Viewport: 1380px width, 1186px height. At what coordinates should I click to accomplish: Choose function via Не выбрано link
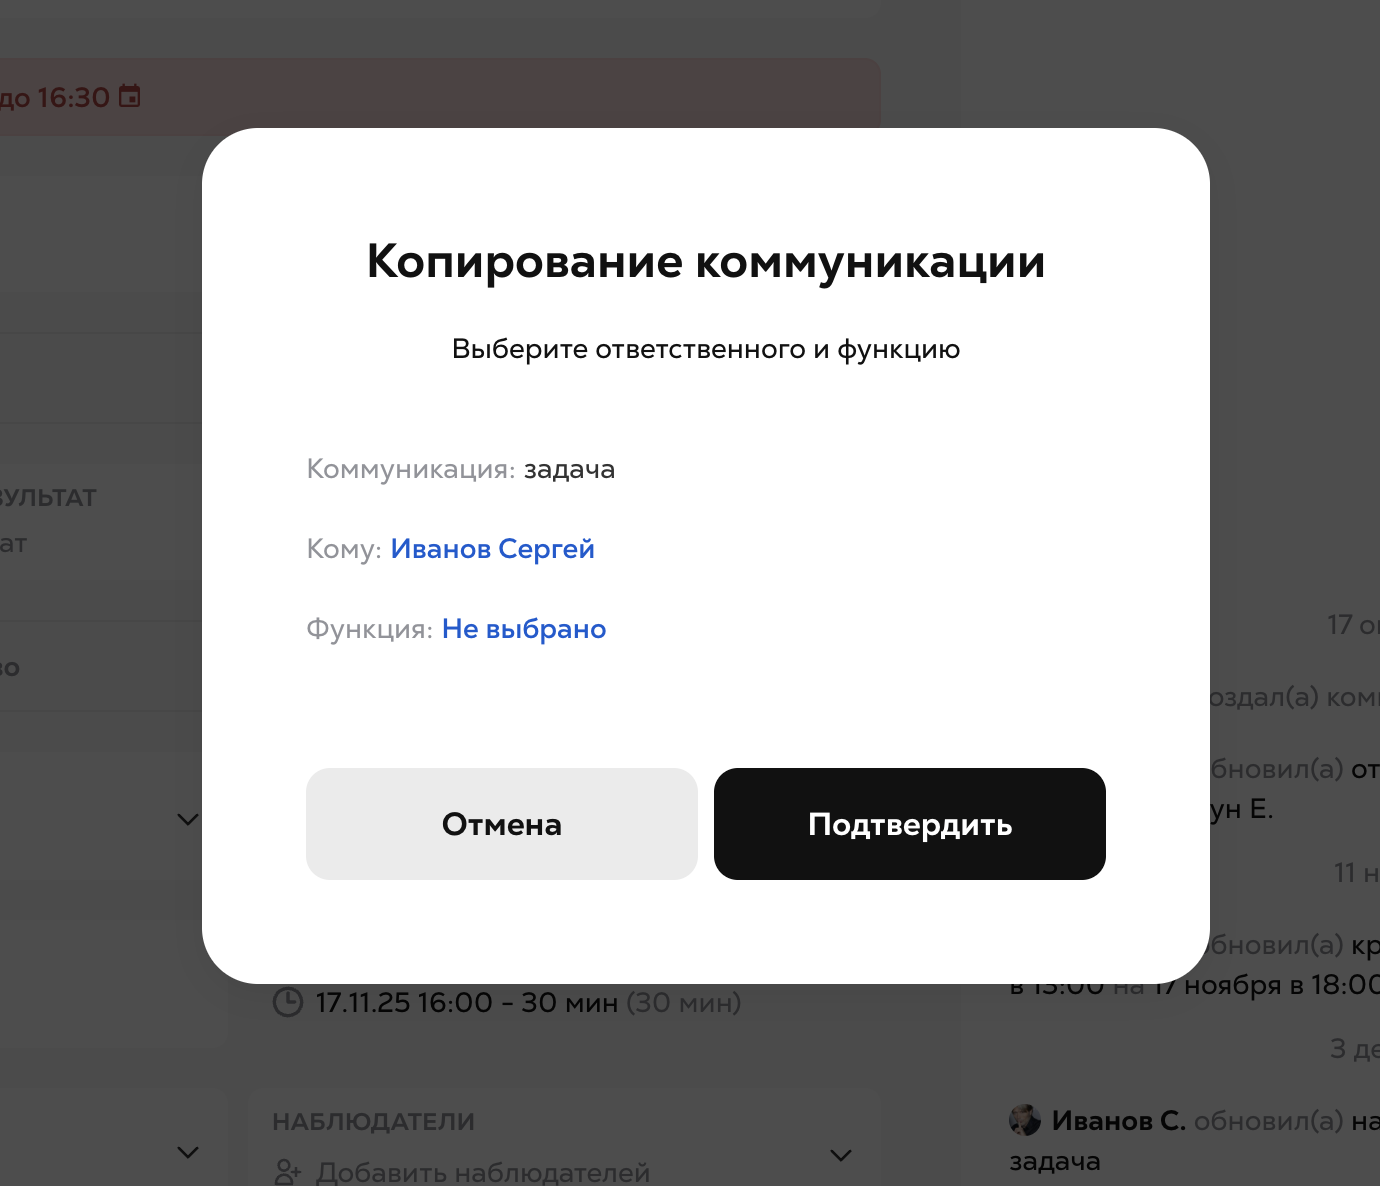pos(524,629)
